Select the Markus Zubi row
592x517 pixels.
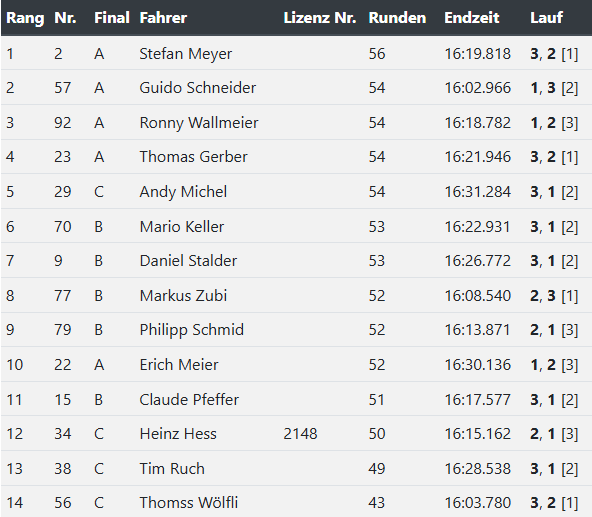tap(296, 296)
